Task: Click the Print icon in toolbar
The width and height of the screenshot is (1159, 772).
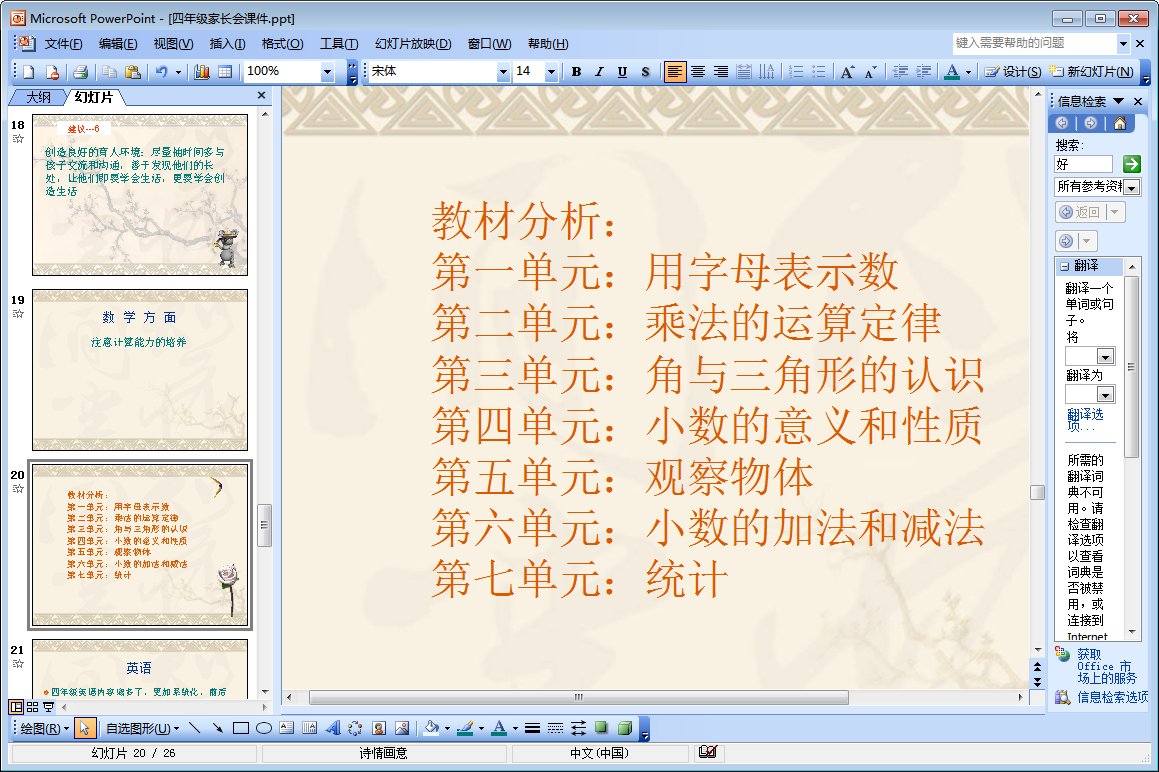Action: click(81, 72)
